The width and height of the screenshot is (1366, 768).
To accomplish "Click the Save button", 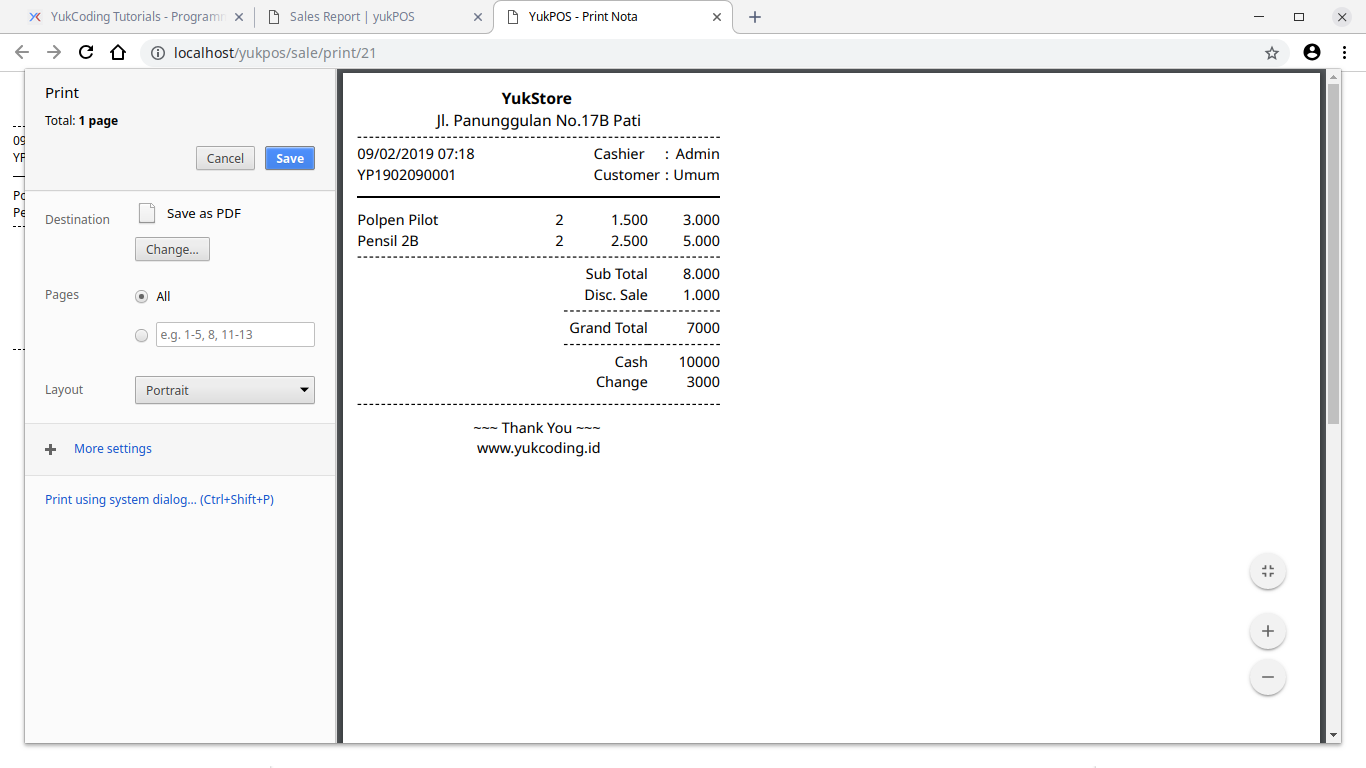I will (x=290, y=158).
